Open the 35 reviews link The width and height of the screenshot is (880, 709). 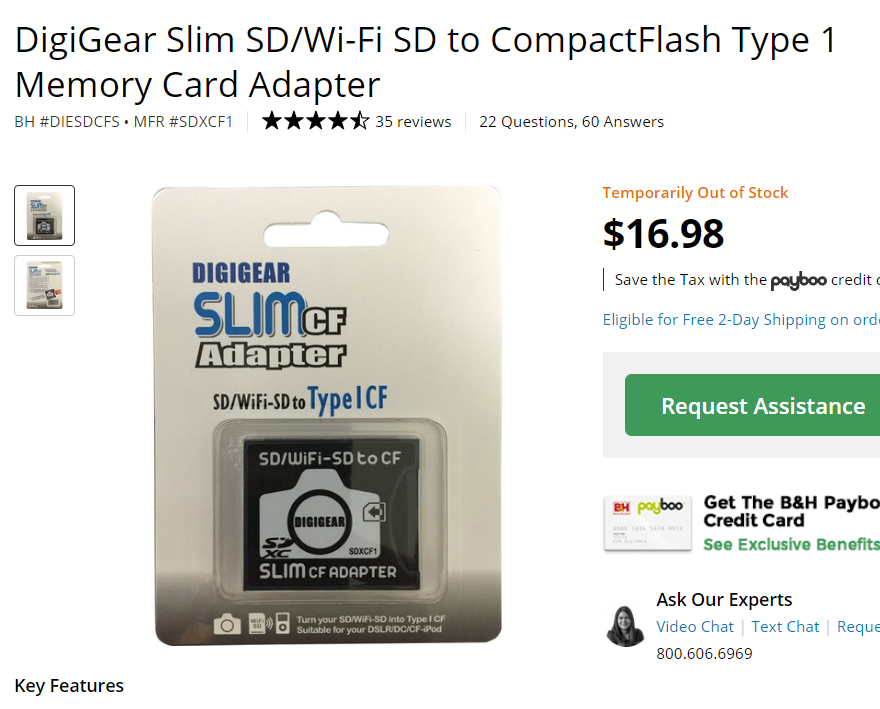click(413, 122)
